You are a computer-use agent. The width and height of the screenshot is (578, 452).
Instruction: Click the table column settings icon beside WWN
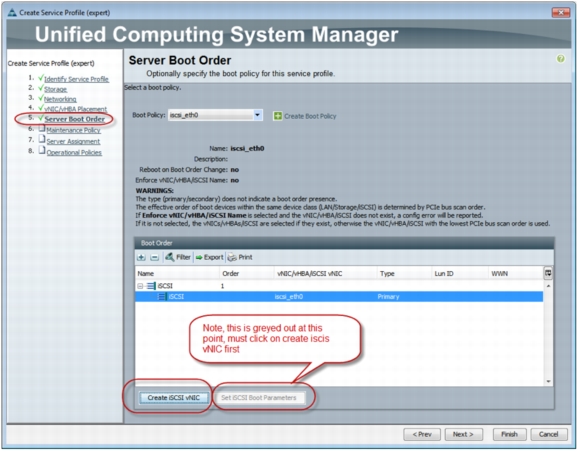coord(548,273)
